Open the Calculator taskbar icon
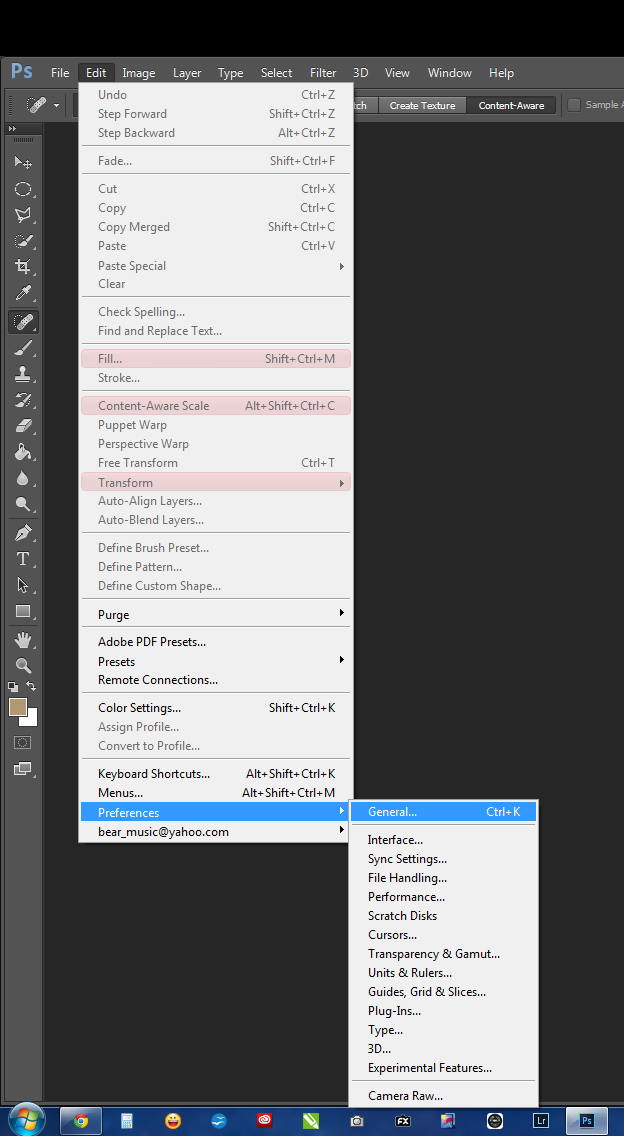Viewport: 624px width, 1136px height. pos(127,1121)
